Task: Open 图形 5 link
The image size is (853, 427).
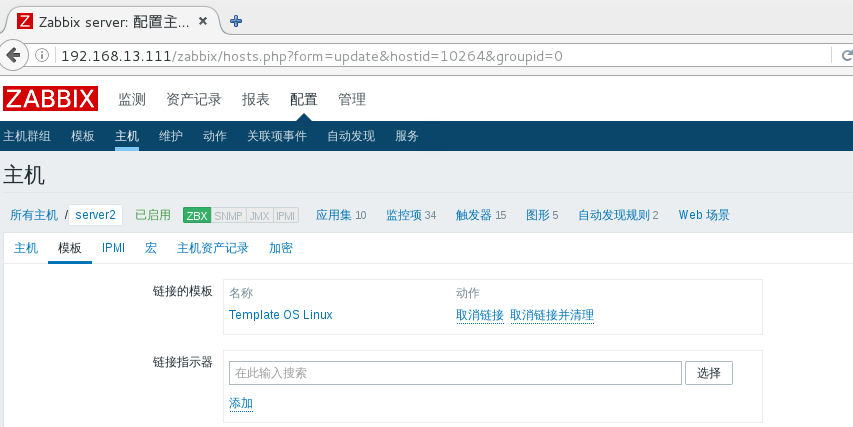Action: [542, 215]
